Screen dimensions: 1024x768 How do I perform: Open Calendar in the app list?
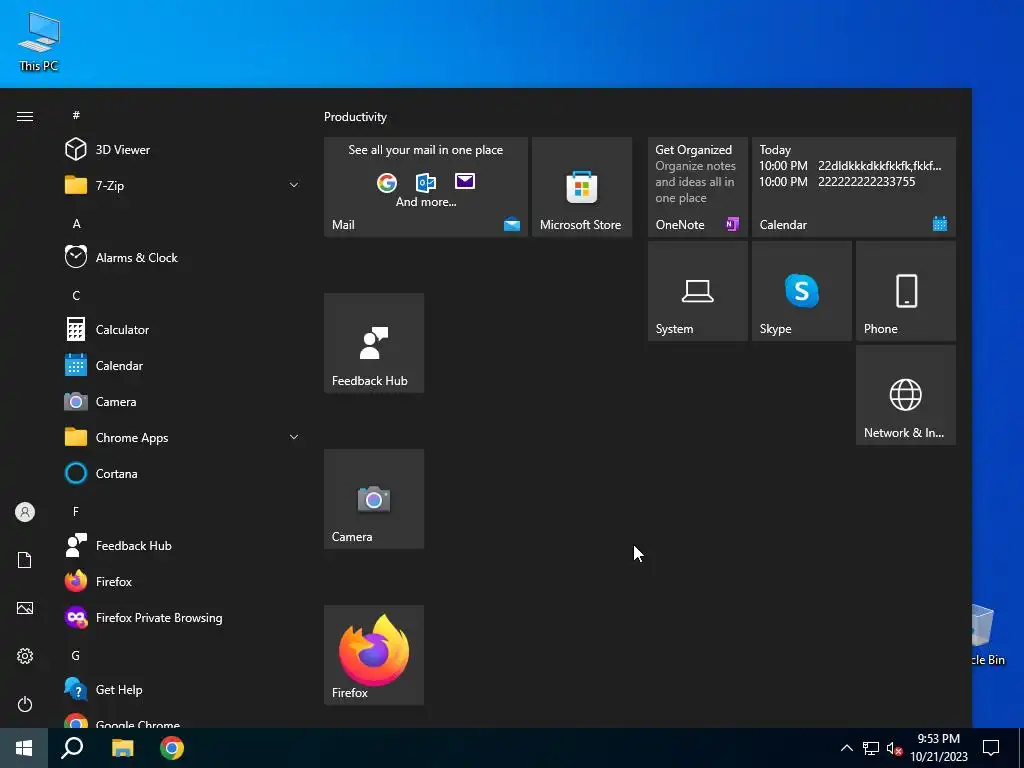coord(183,366)
